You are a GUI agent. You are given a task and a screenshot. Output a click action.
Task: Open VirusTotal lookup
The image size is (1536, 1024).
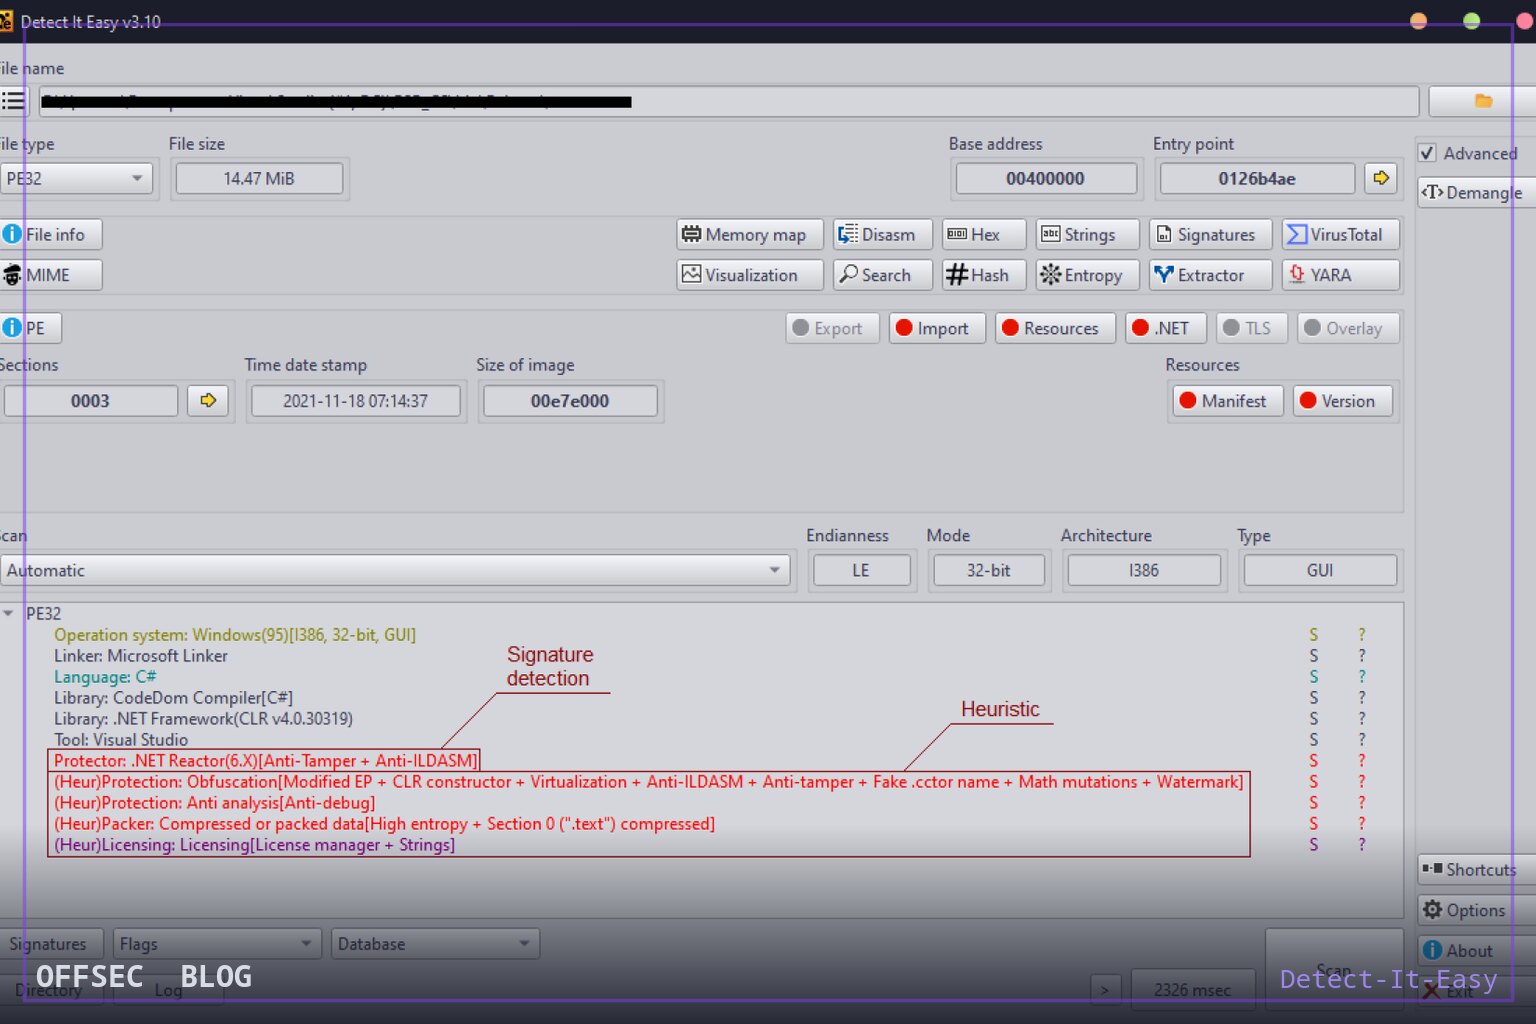pyautogui.click(x=1341, y=234)
